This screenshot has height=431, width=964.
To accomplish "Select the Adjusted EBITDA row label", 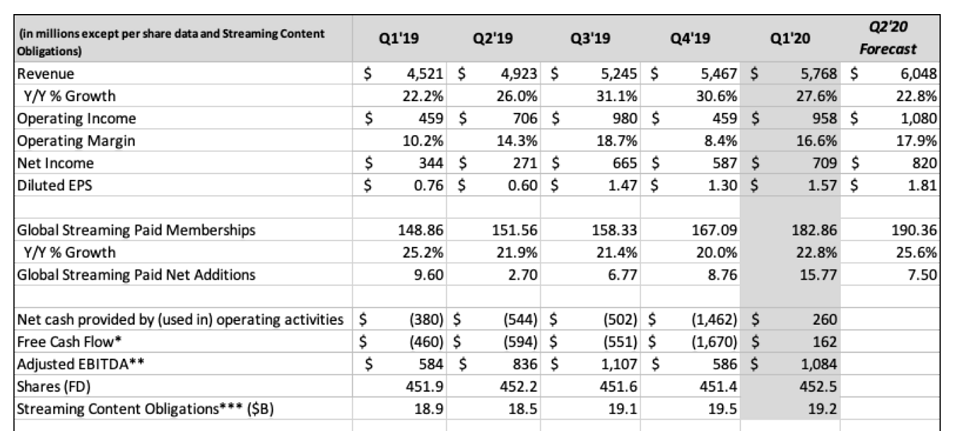I will [66, 365].
